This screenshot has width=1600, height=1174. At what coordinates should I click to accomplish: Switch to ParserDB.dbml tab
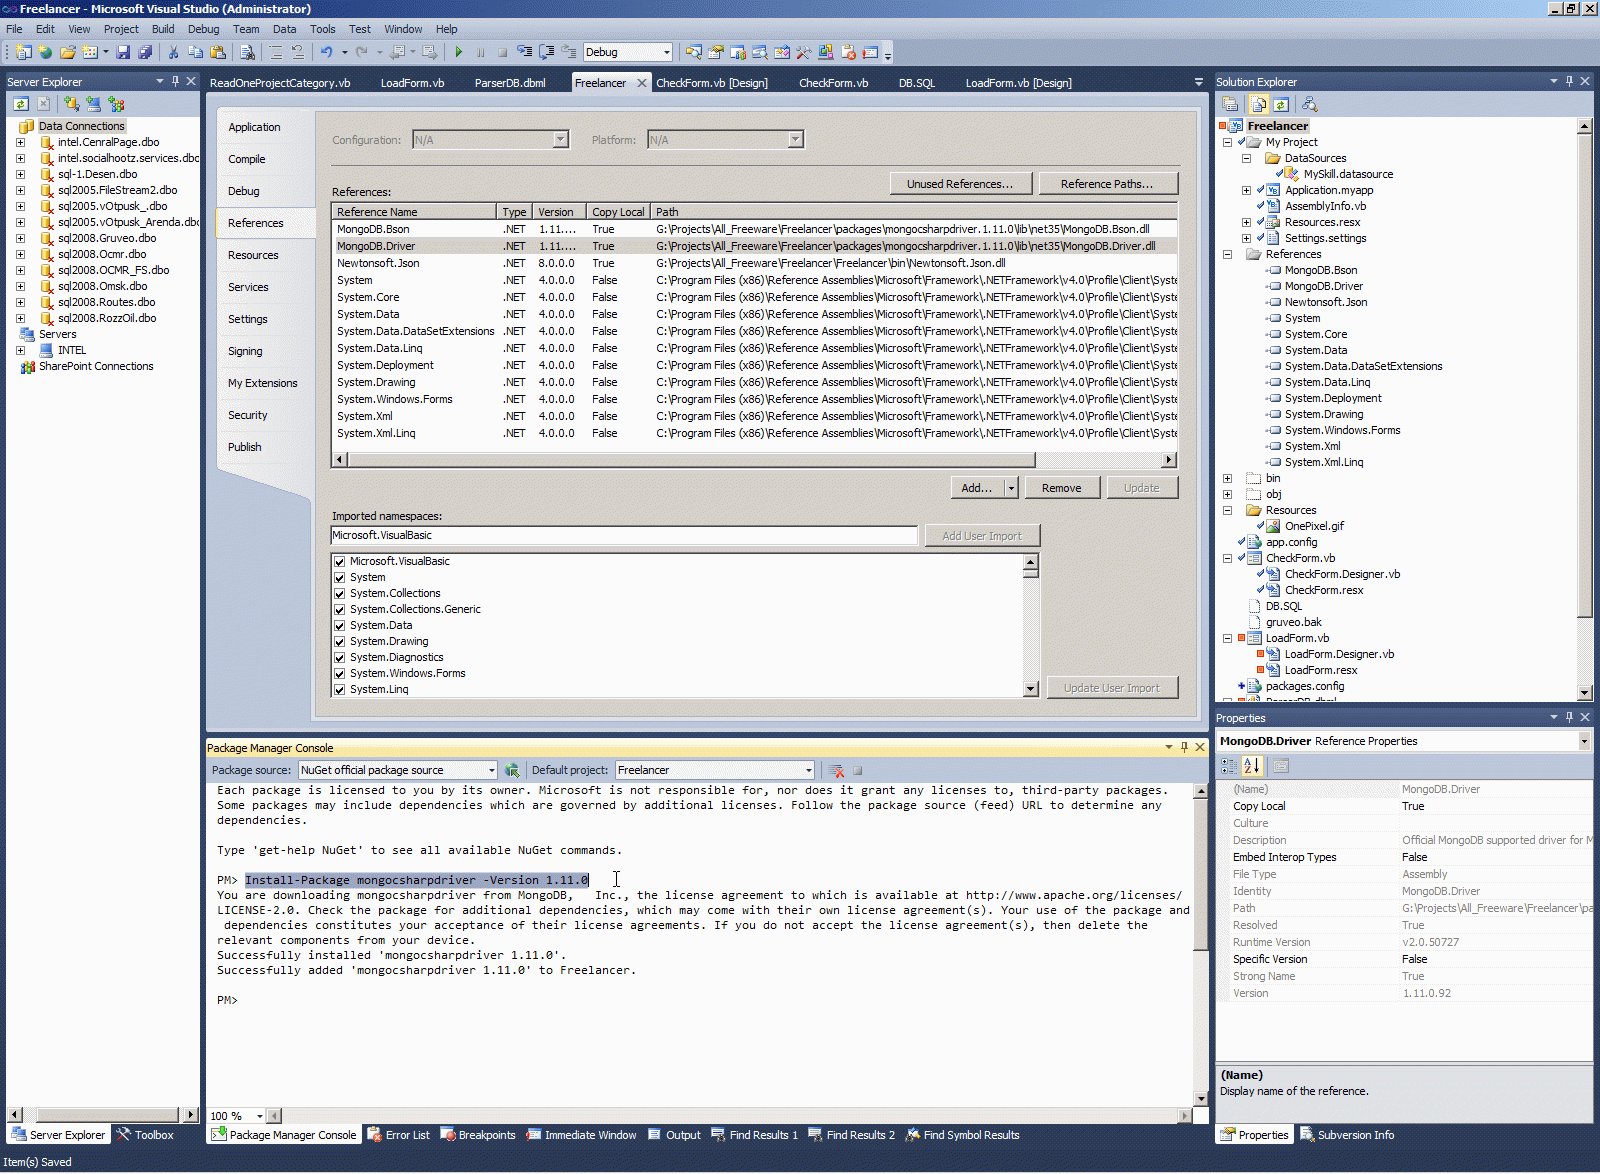click(510, 83)
